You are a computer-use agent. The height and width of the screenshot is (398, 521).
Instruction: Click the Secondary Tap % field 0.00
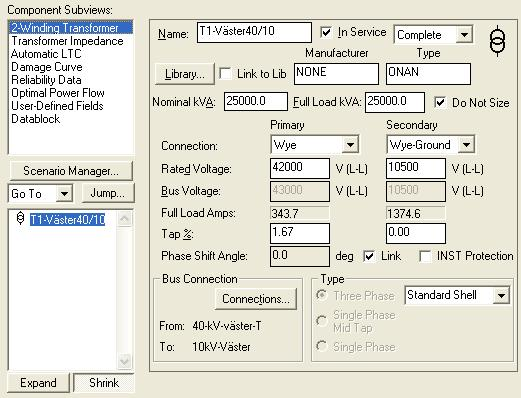click(416, 233)
